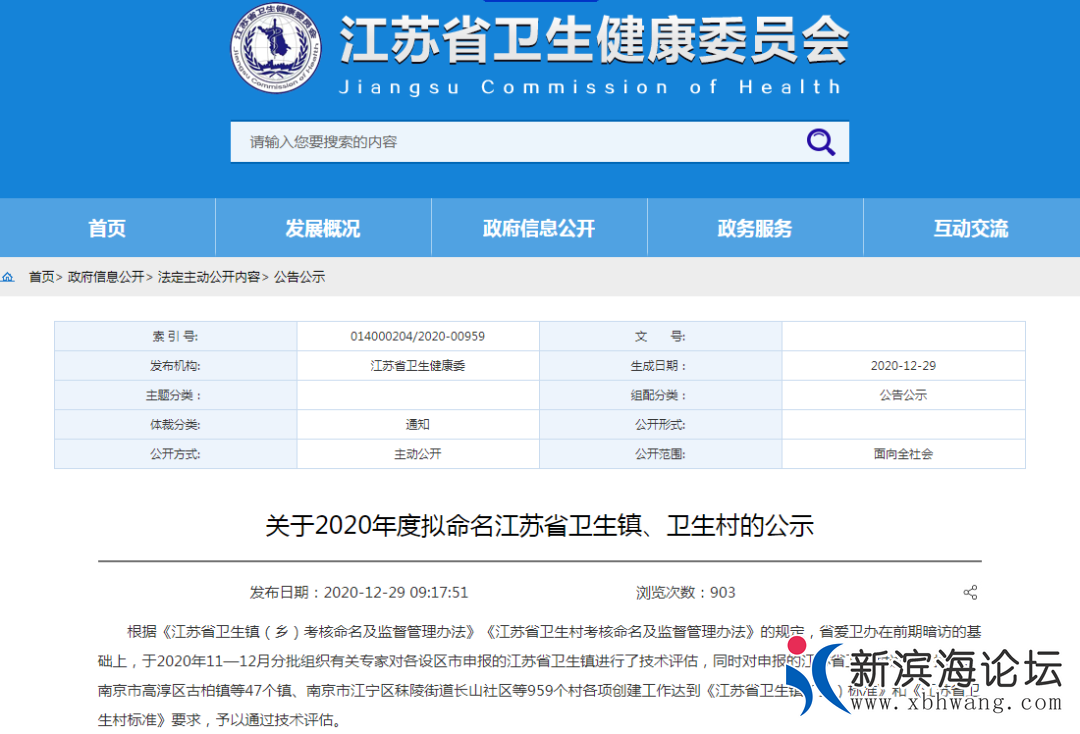
Task: Click the search magnifier icon
Action: tap(820, 141)
